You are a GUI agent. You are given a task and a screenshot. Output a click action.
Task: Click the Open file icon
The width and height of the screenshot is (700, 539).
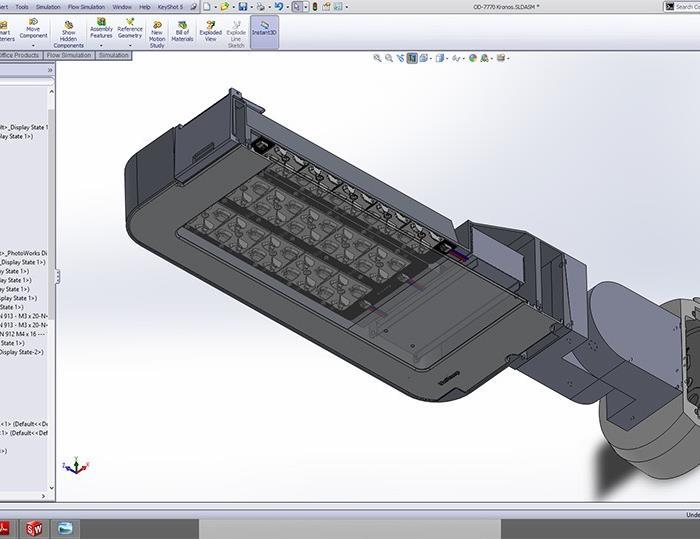pyautogui.click(x=225, y=7)
